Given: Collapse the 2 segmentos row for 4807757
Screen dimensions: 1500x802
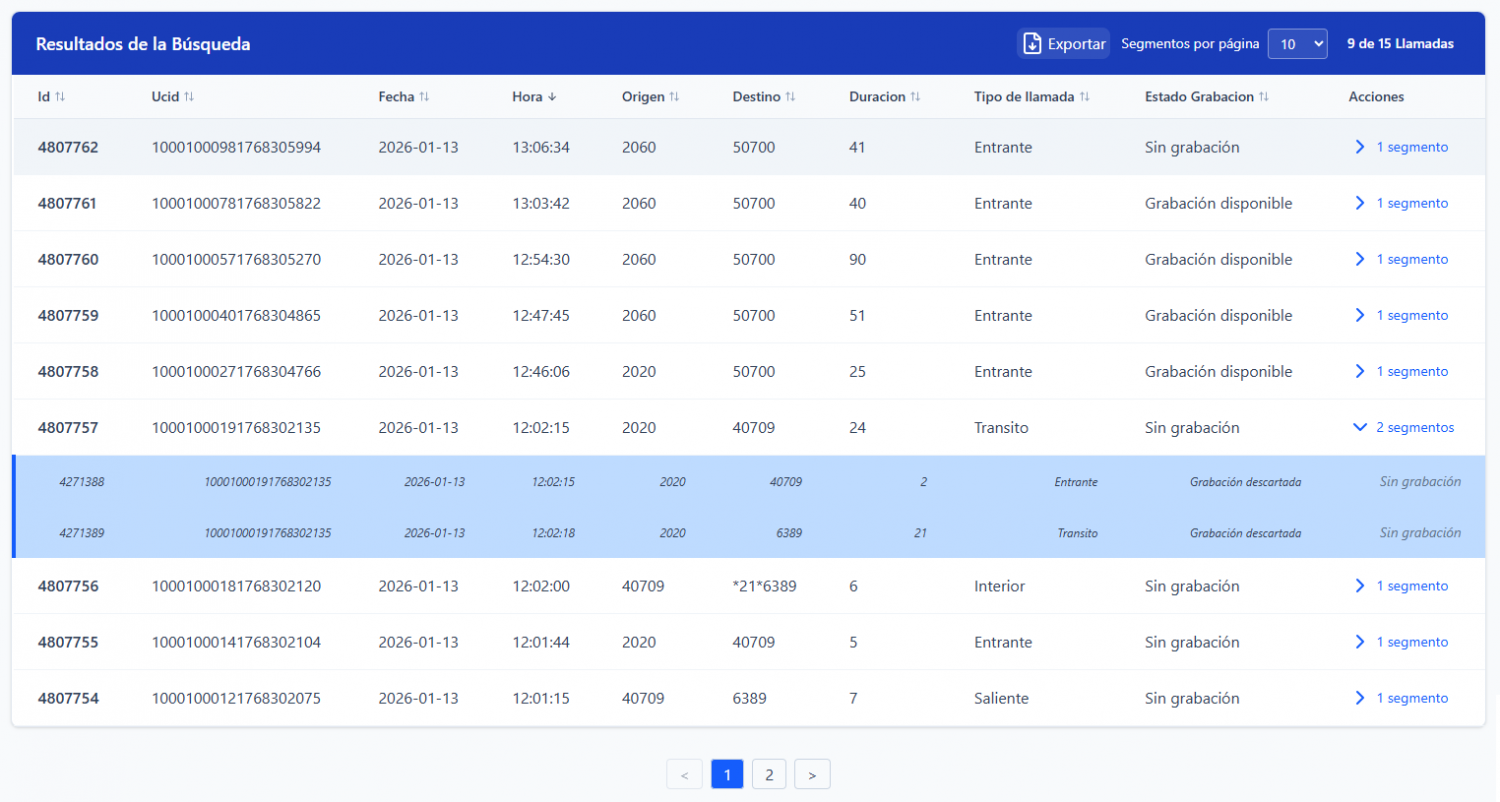Looking at the screenshot, I should [1402, 427].
